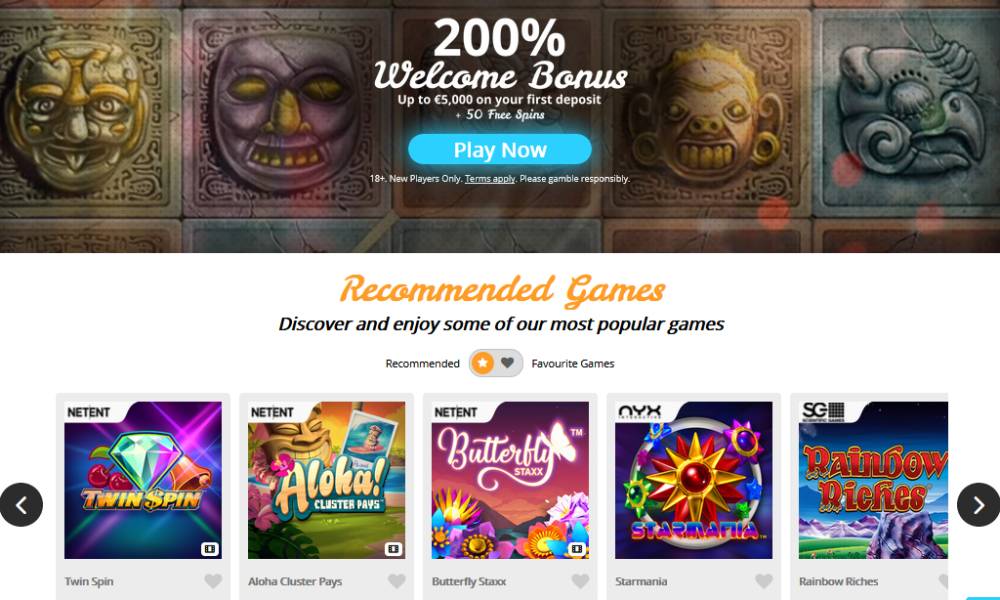Select the Recommended label

422,363
